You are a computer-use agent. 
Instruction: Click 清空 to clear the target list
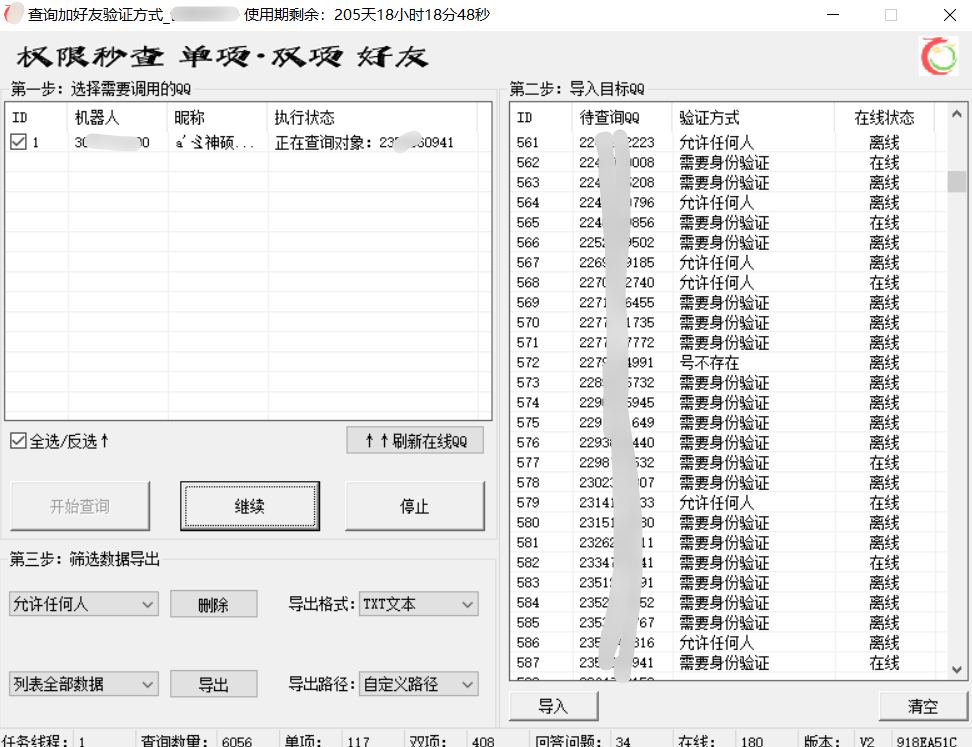pyautogui.click(x=922, y=706)
